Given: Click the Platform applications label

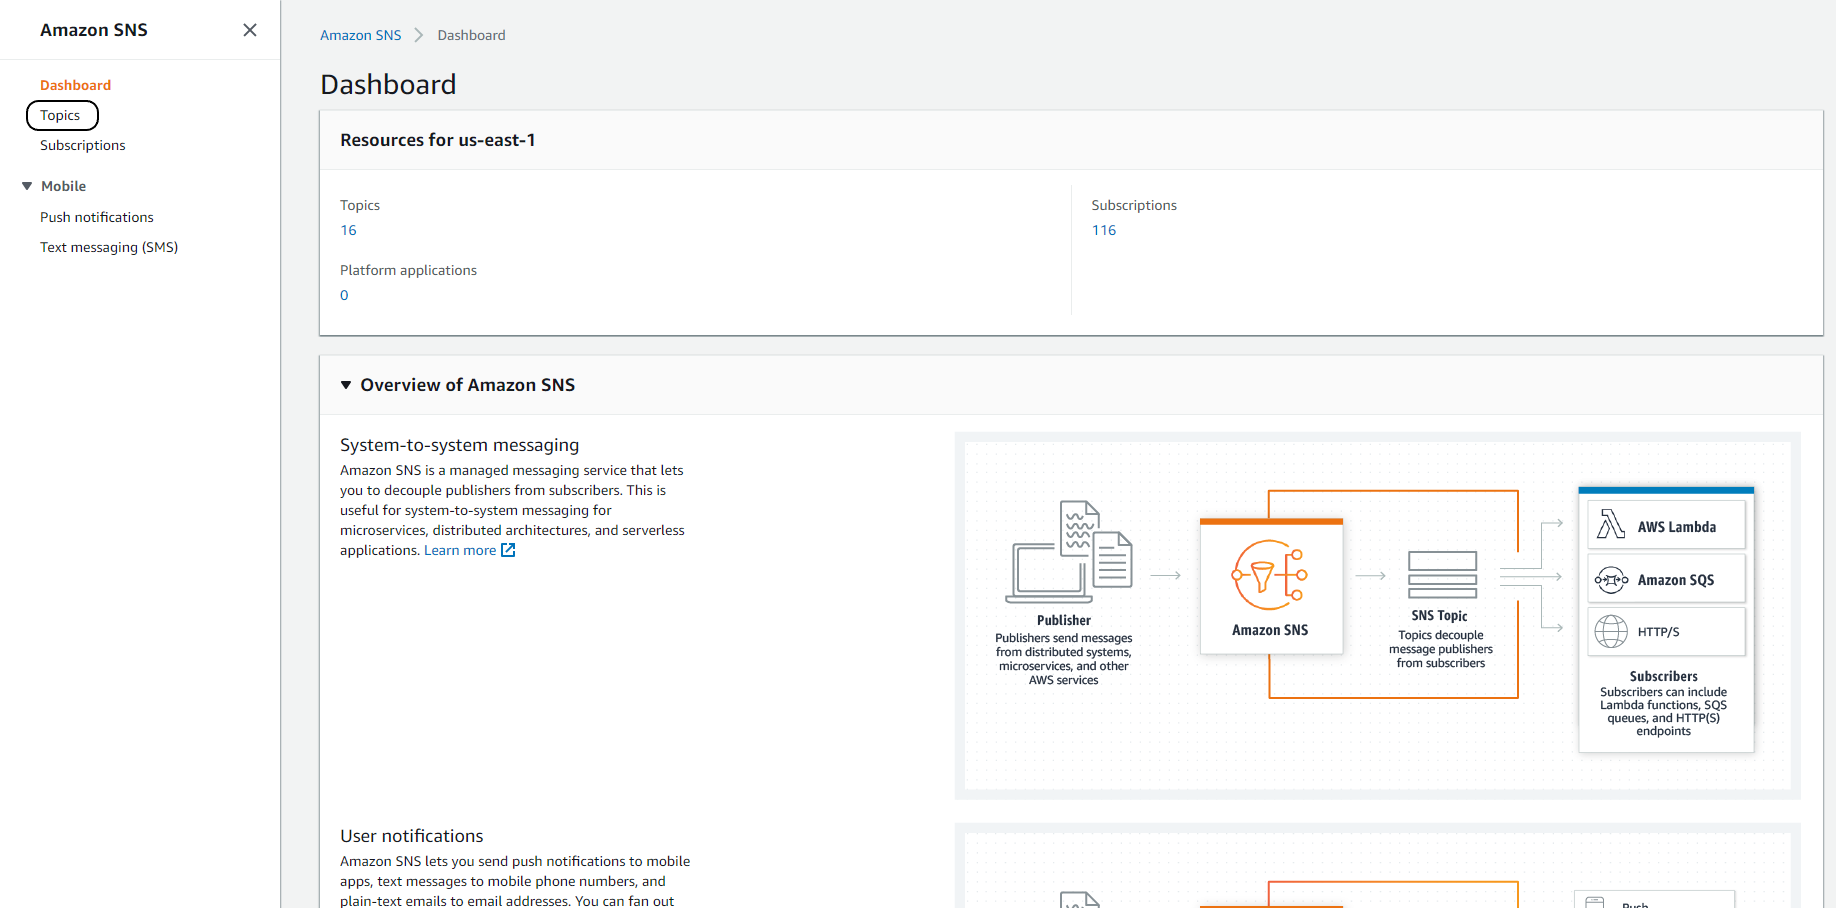Looking at the screenshot, I should click(408, 270).
